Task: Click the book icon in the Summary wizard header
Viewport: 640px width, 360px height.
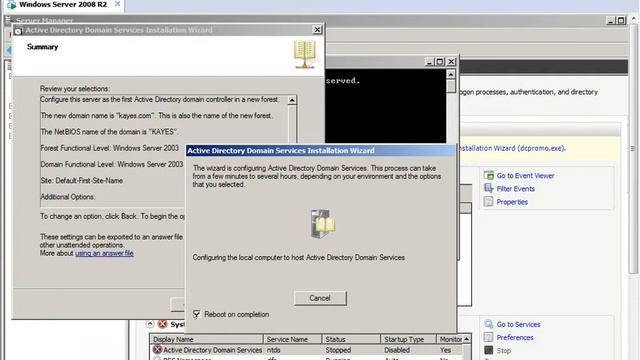Action: 305,54
